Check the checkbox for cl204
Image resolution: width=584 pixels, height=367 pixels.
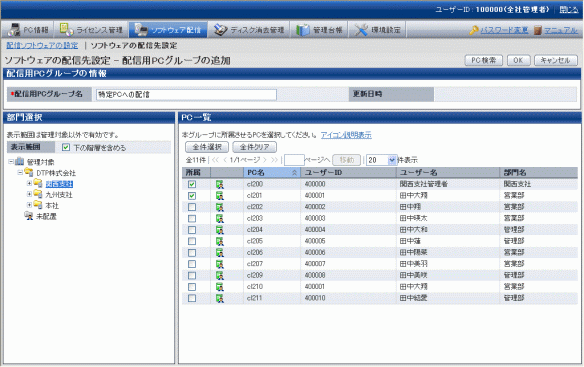point(192,230)
